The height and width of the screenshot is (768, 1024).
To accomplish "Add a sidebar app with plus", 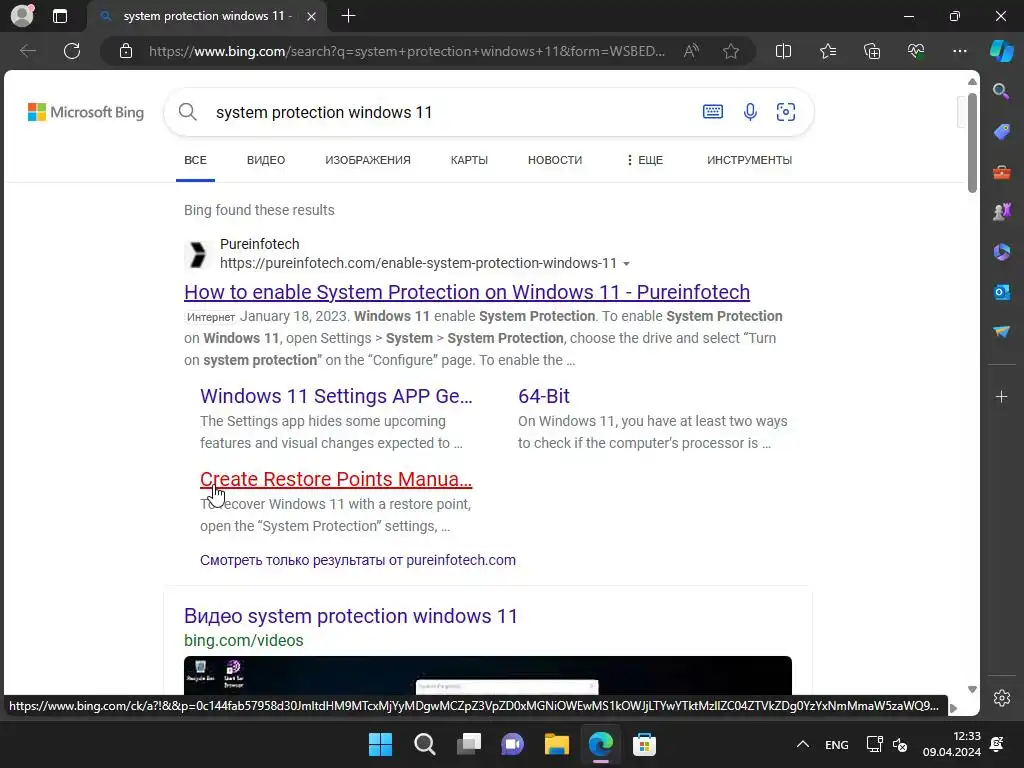I will (x=1001, y=396).
